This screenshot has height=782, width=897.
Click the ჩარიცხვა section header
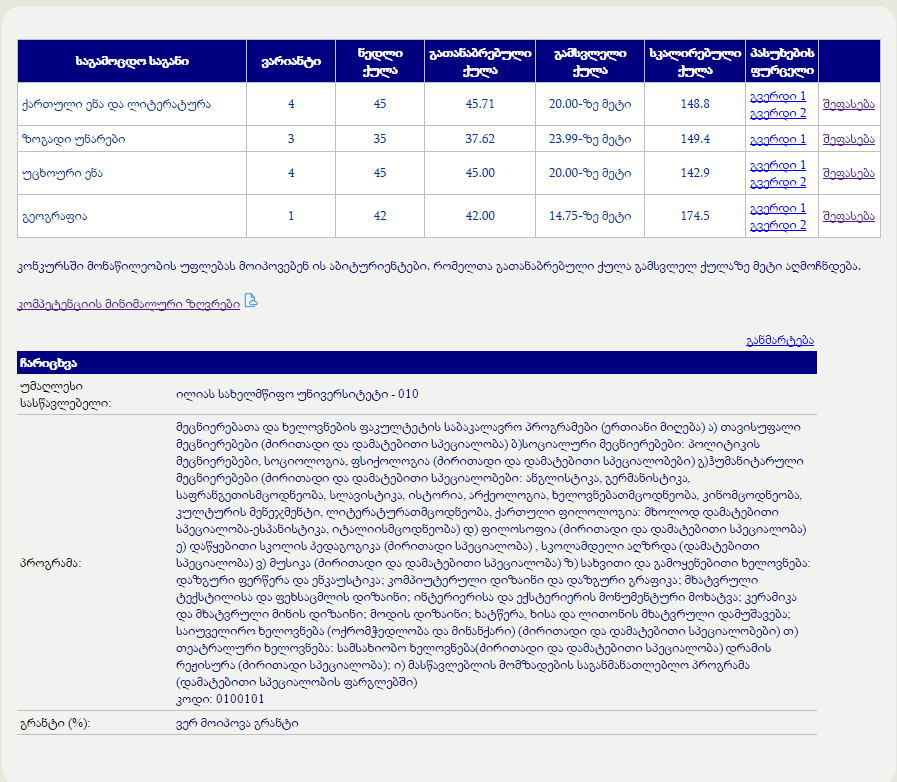pos(417,363)
